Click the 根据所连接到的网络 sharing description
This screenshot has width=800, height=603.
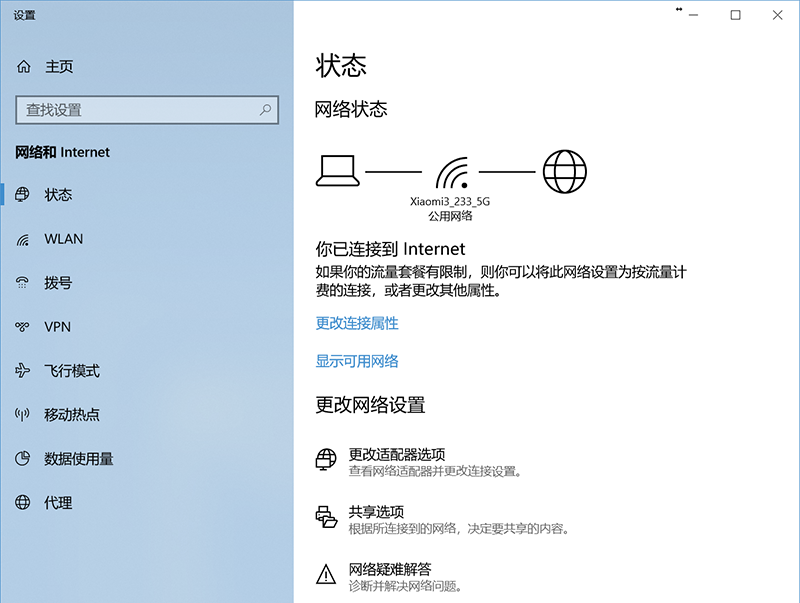click(458, 529)
